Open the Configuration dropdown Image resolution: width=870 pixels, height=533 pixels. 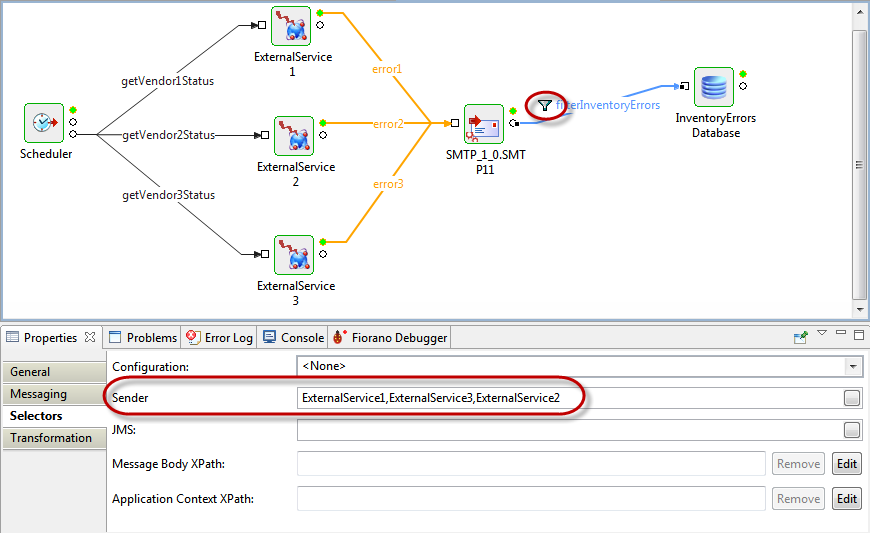(852, 367)
